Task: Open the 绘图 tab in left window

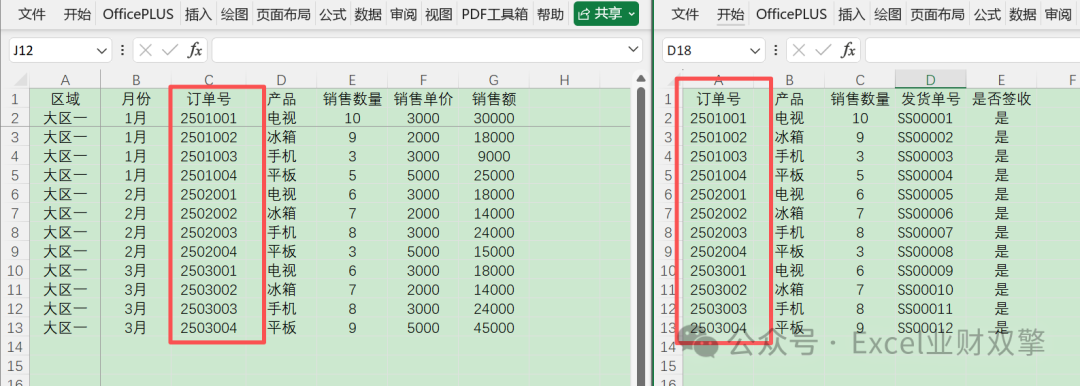Action: coord(235,14)
